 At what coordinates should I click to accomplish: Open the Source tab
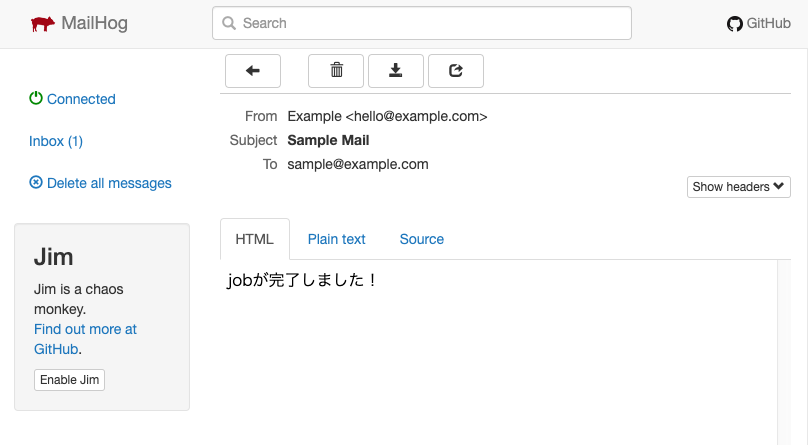[x=421, y=239]
